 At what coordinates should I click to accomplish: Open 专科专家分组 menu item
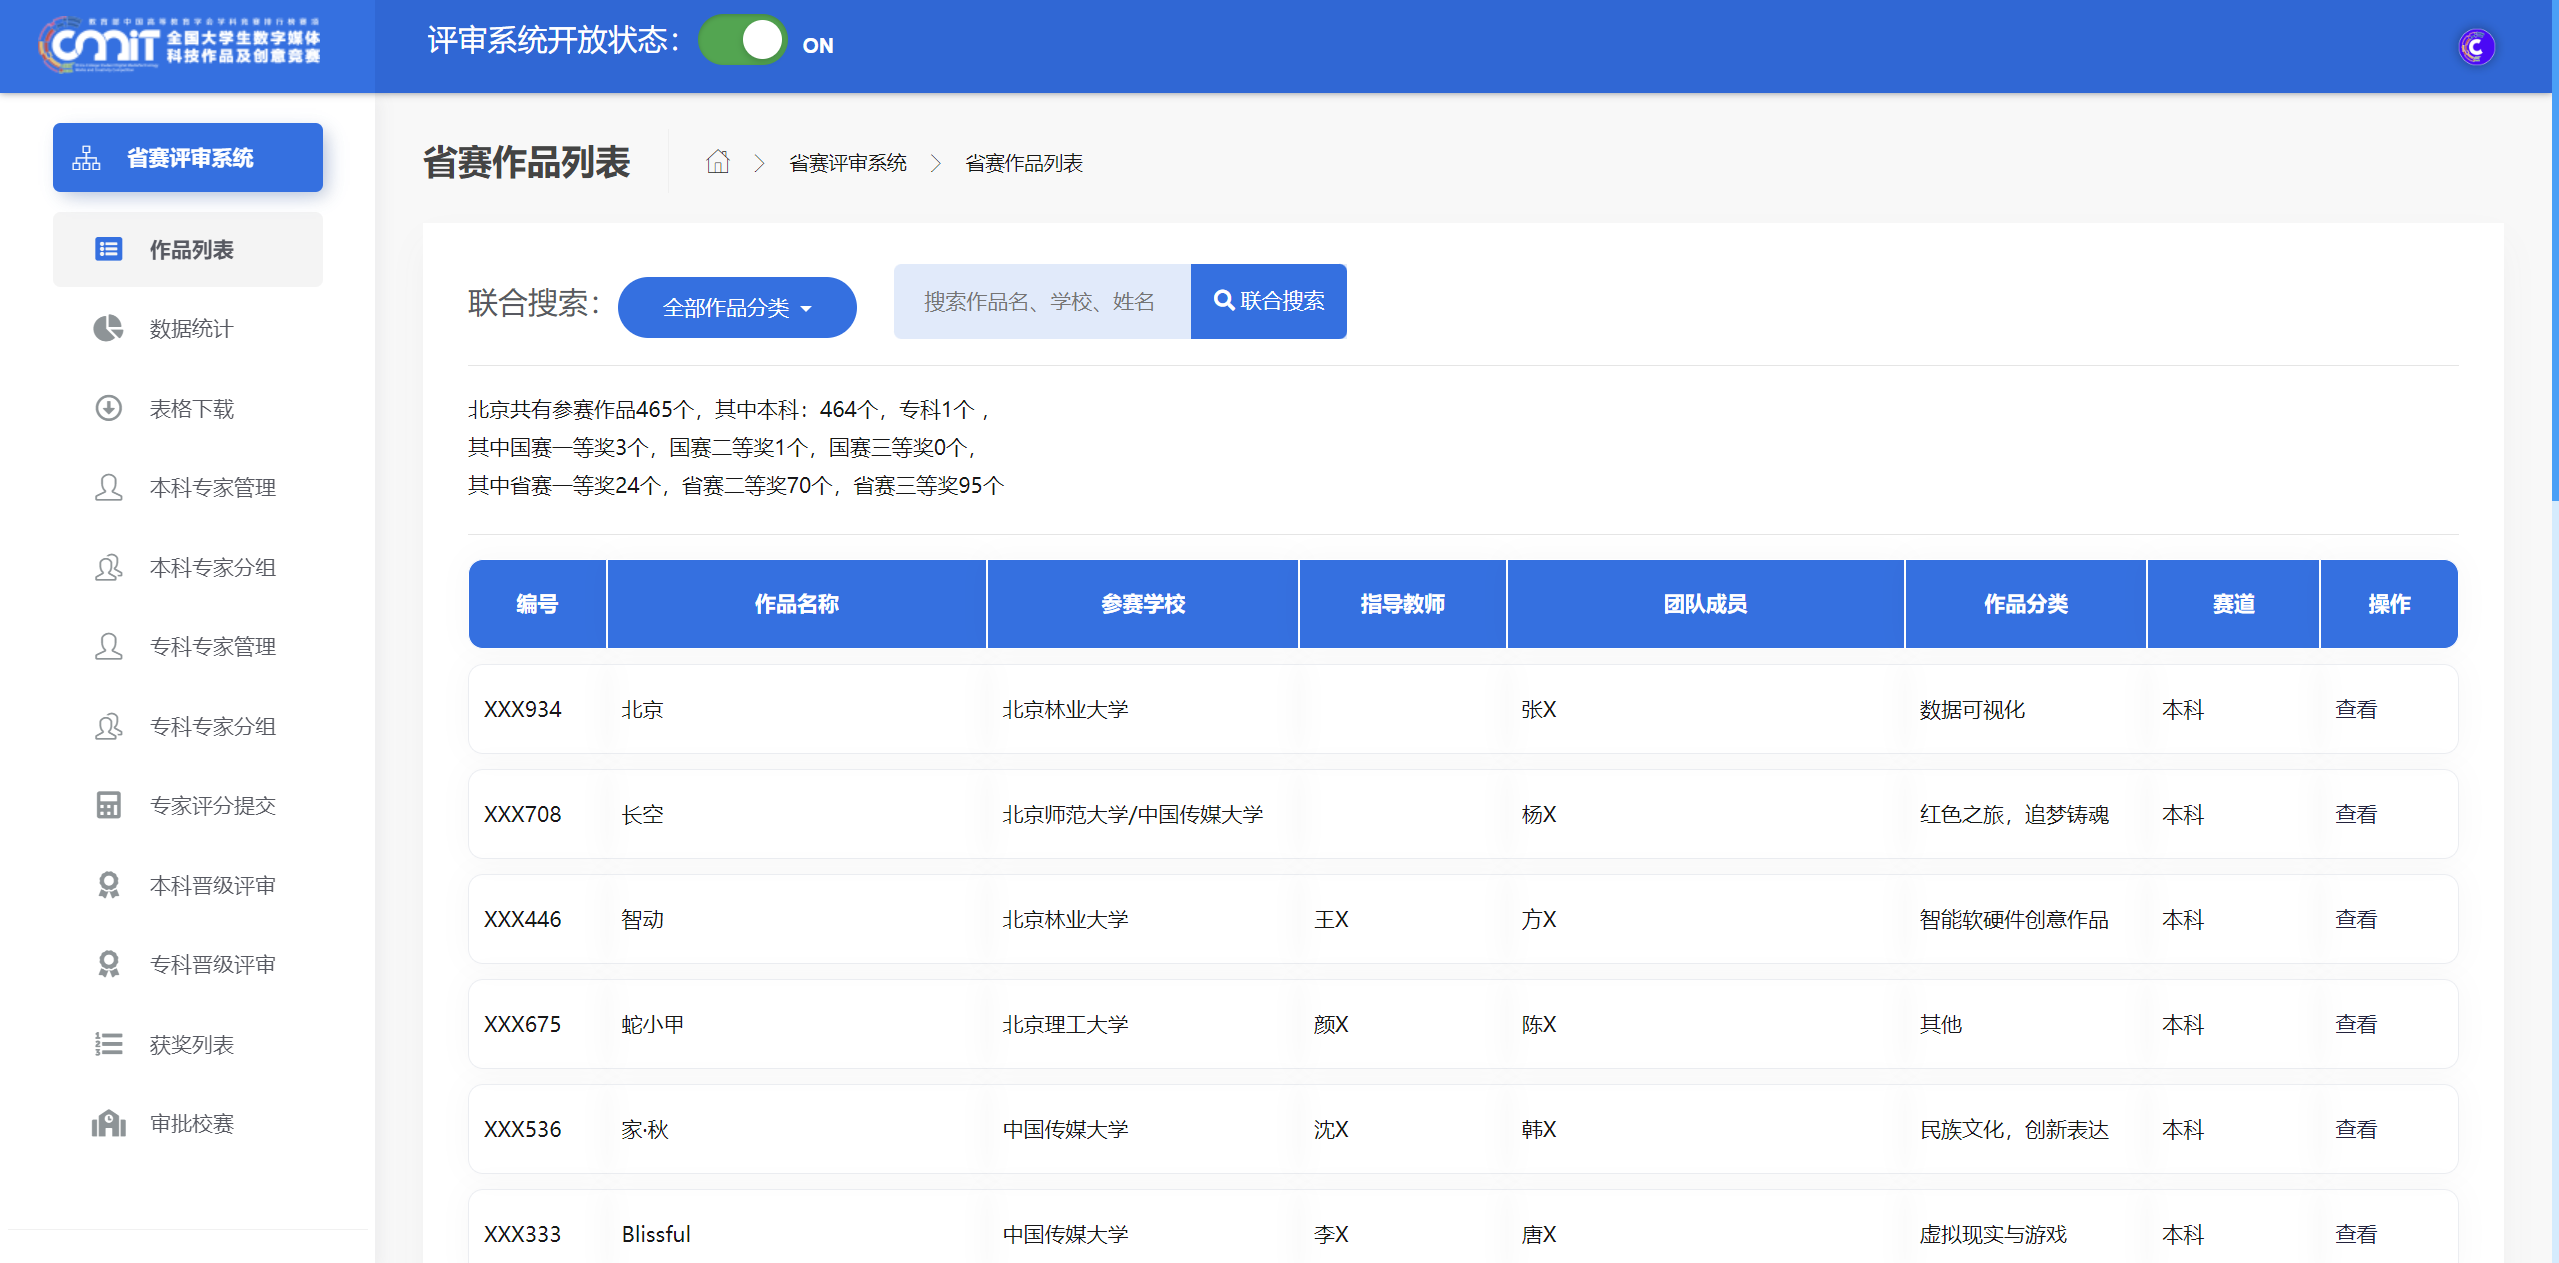(212, 726)
